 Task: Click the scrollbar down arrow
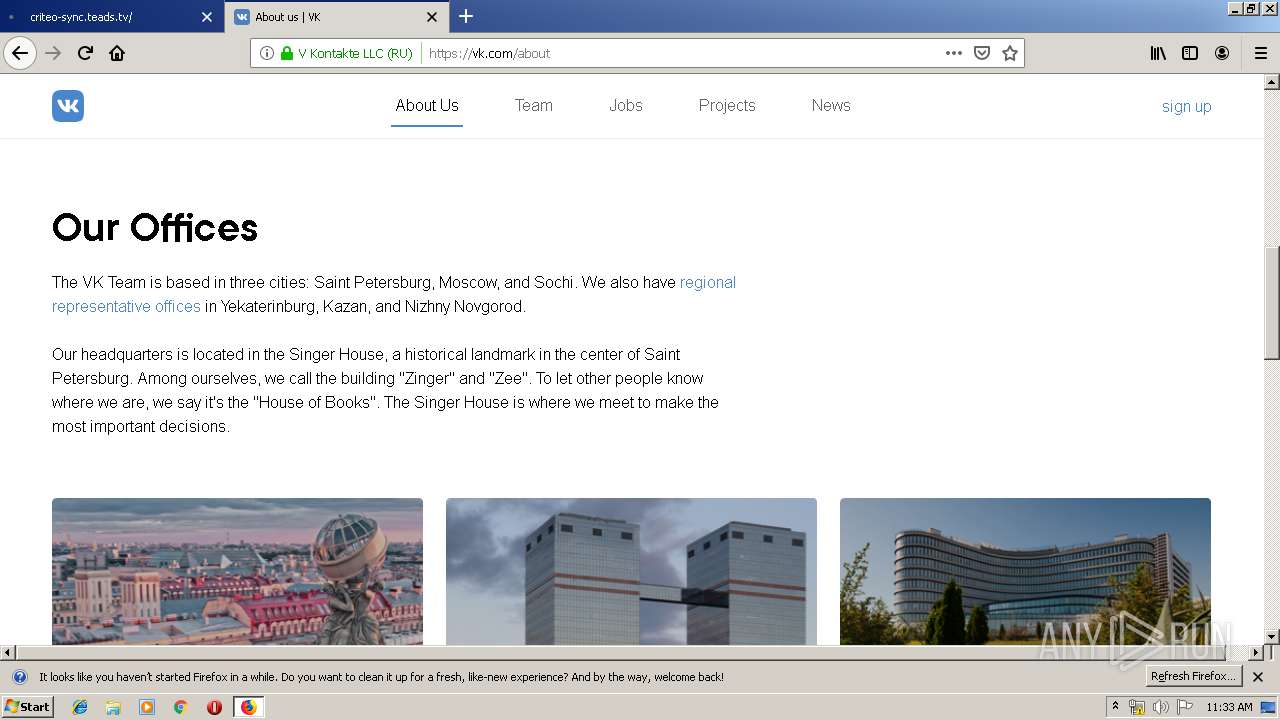[1272, 637]
